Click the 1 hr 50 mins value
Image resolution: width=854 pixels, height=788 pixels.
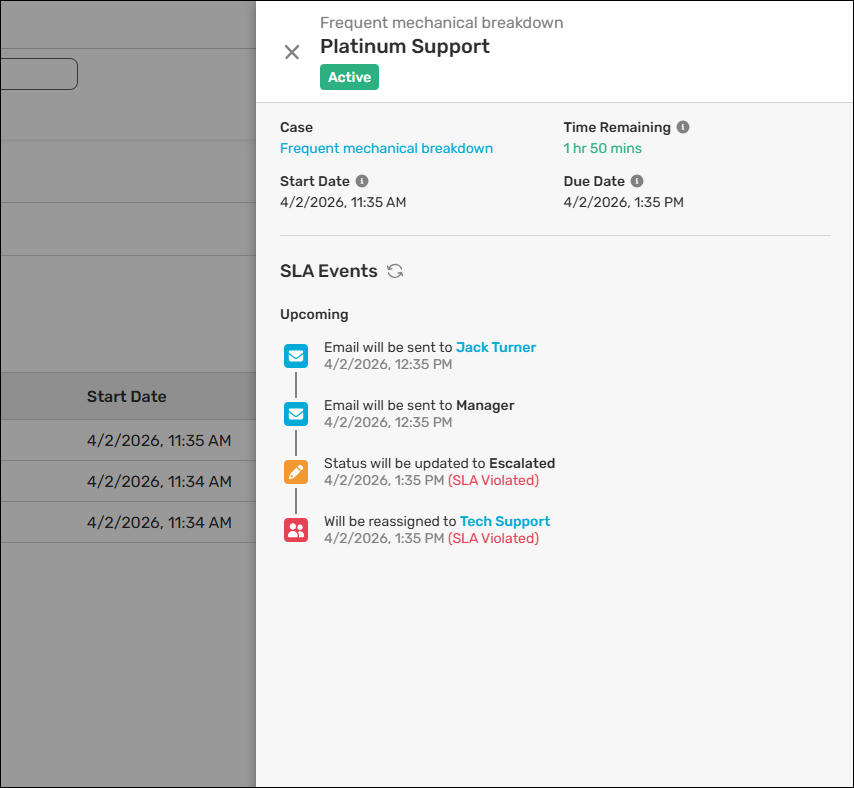pyautogui.click(x=602, y=148)
